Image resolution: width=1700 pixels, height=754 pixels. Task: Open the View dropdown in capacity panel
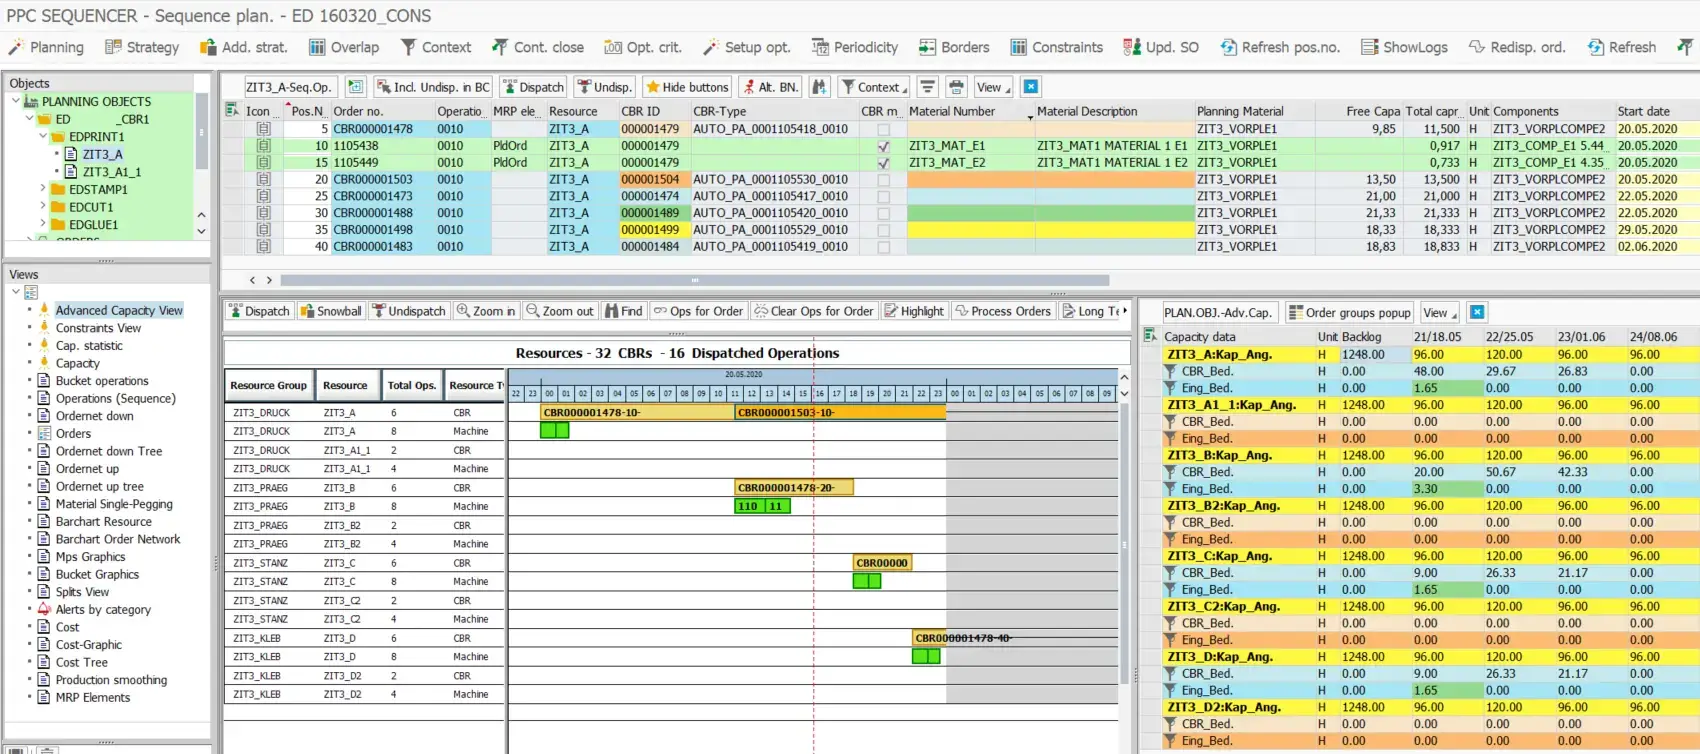[x=1439, y=313]
